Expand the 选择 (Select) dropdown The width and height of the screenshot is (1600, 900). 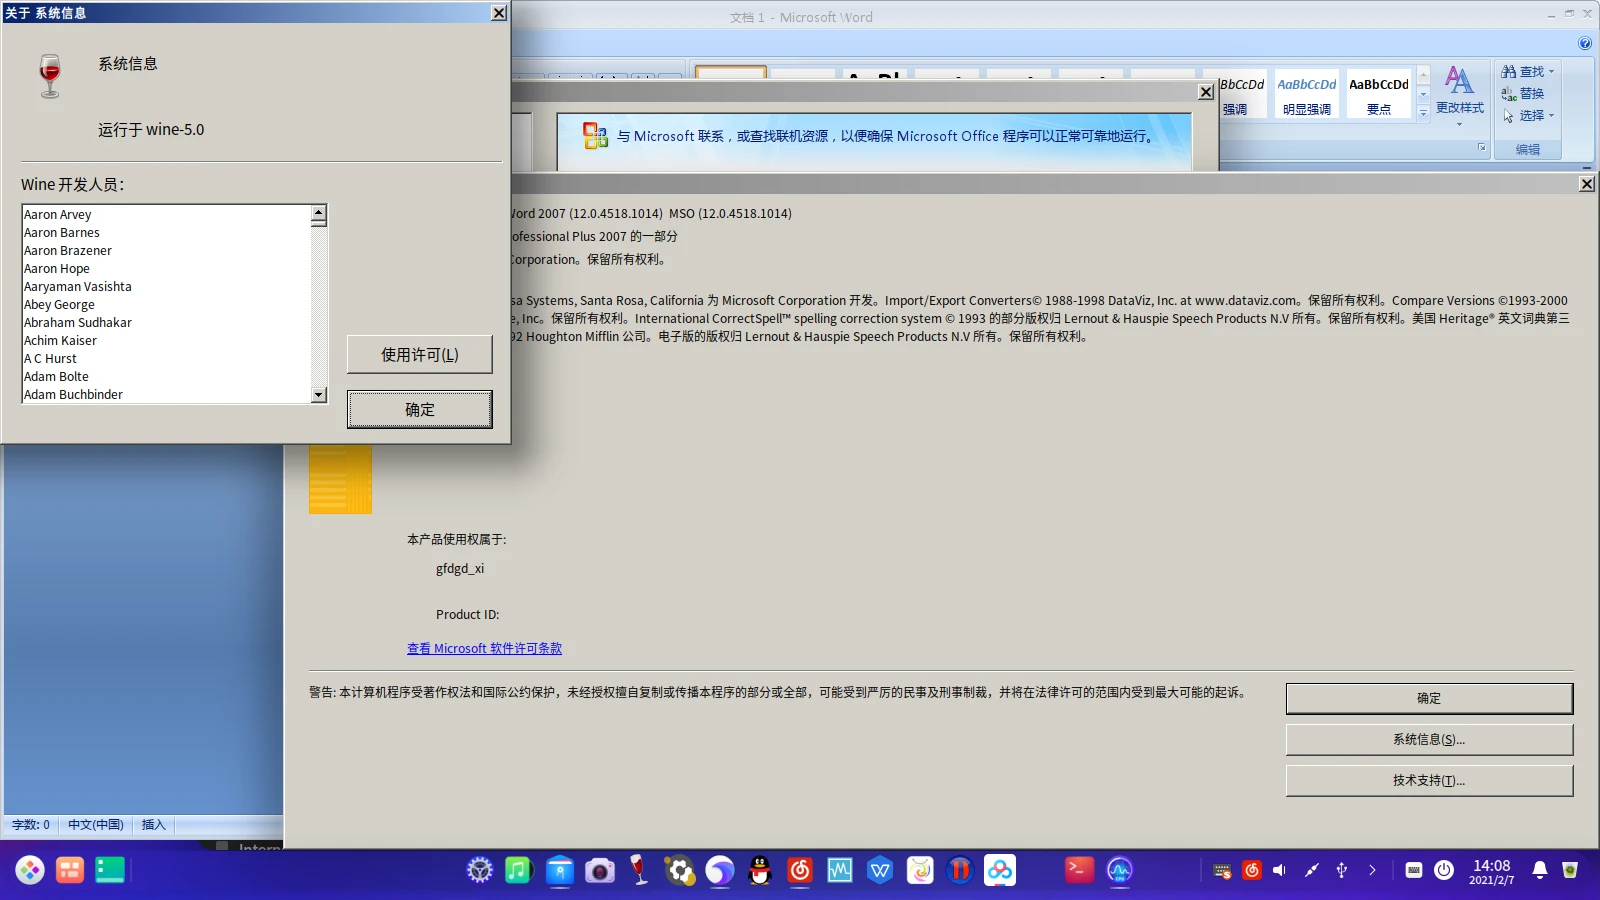pyautogui.click(x=1529, y=115)
